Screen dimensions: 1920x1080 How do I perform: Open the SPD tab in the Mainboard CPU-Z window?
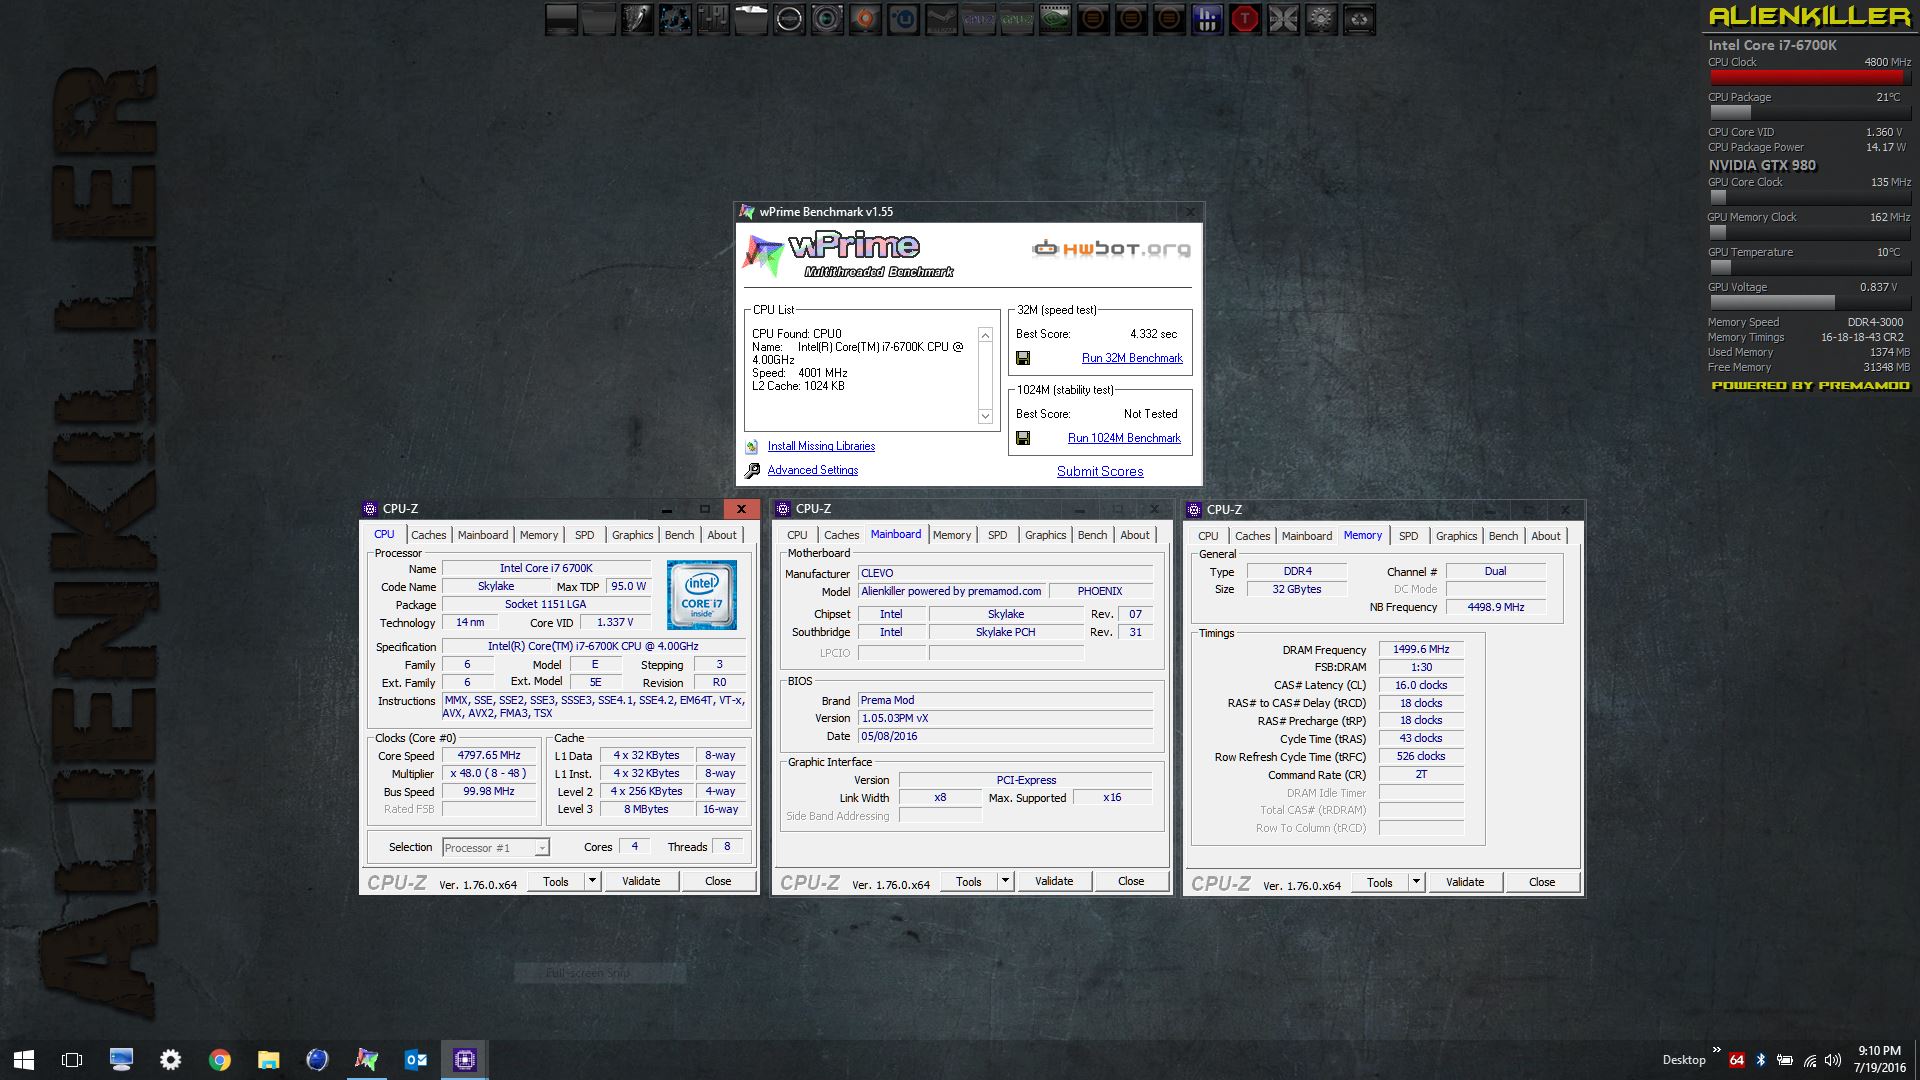997,535
